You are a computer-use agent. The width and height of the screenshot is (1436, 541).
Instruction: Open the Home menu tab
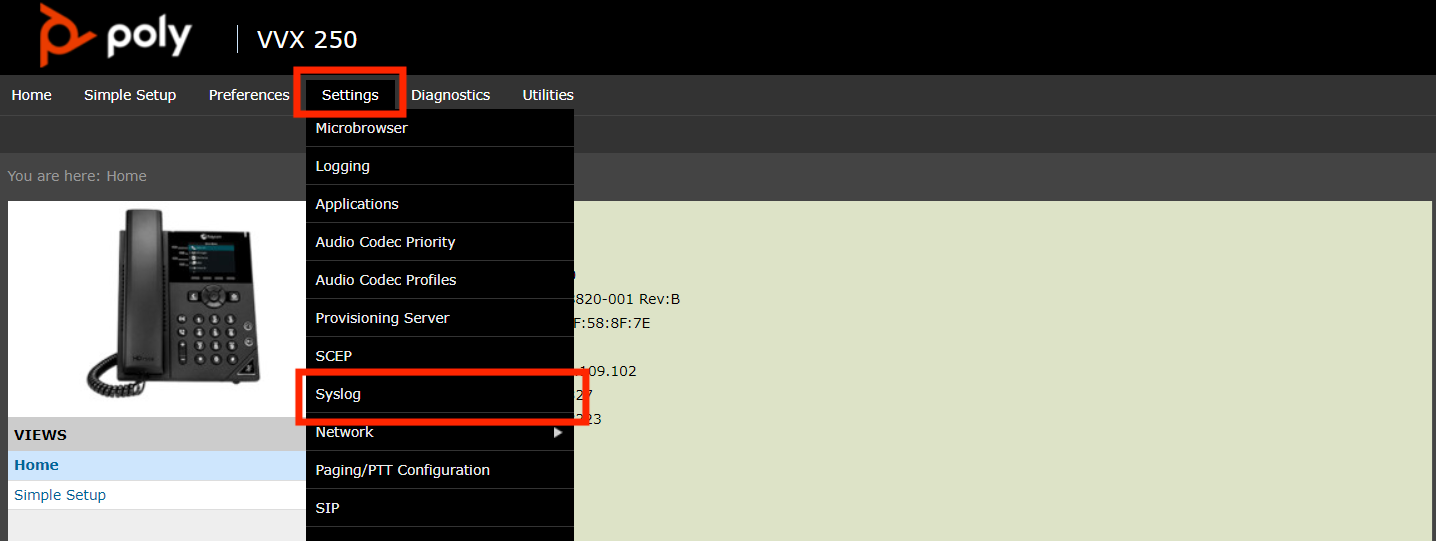coord(31,95)
